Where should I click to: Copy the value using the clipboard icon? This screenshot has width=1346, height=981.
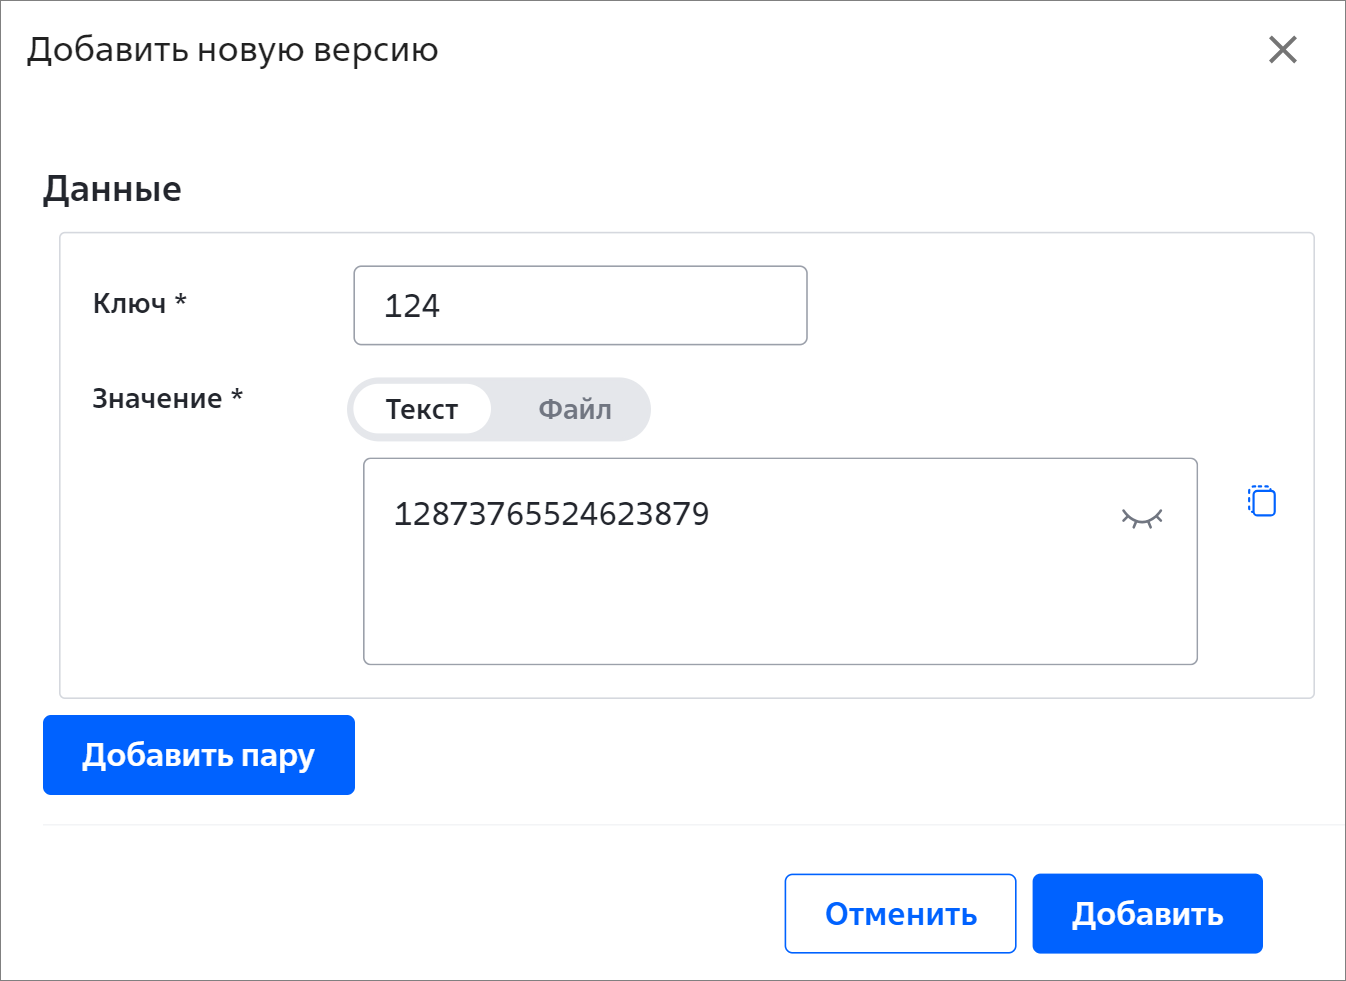pyautogui.click(x=1262, y=501)
